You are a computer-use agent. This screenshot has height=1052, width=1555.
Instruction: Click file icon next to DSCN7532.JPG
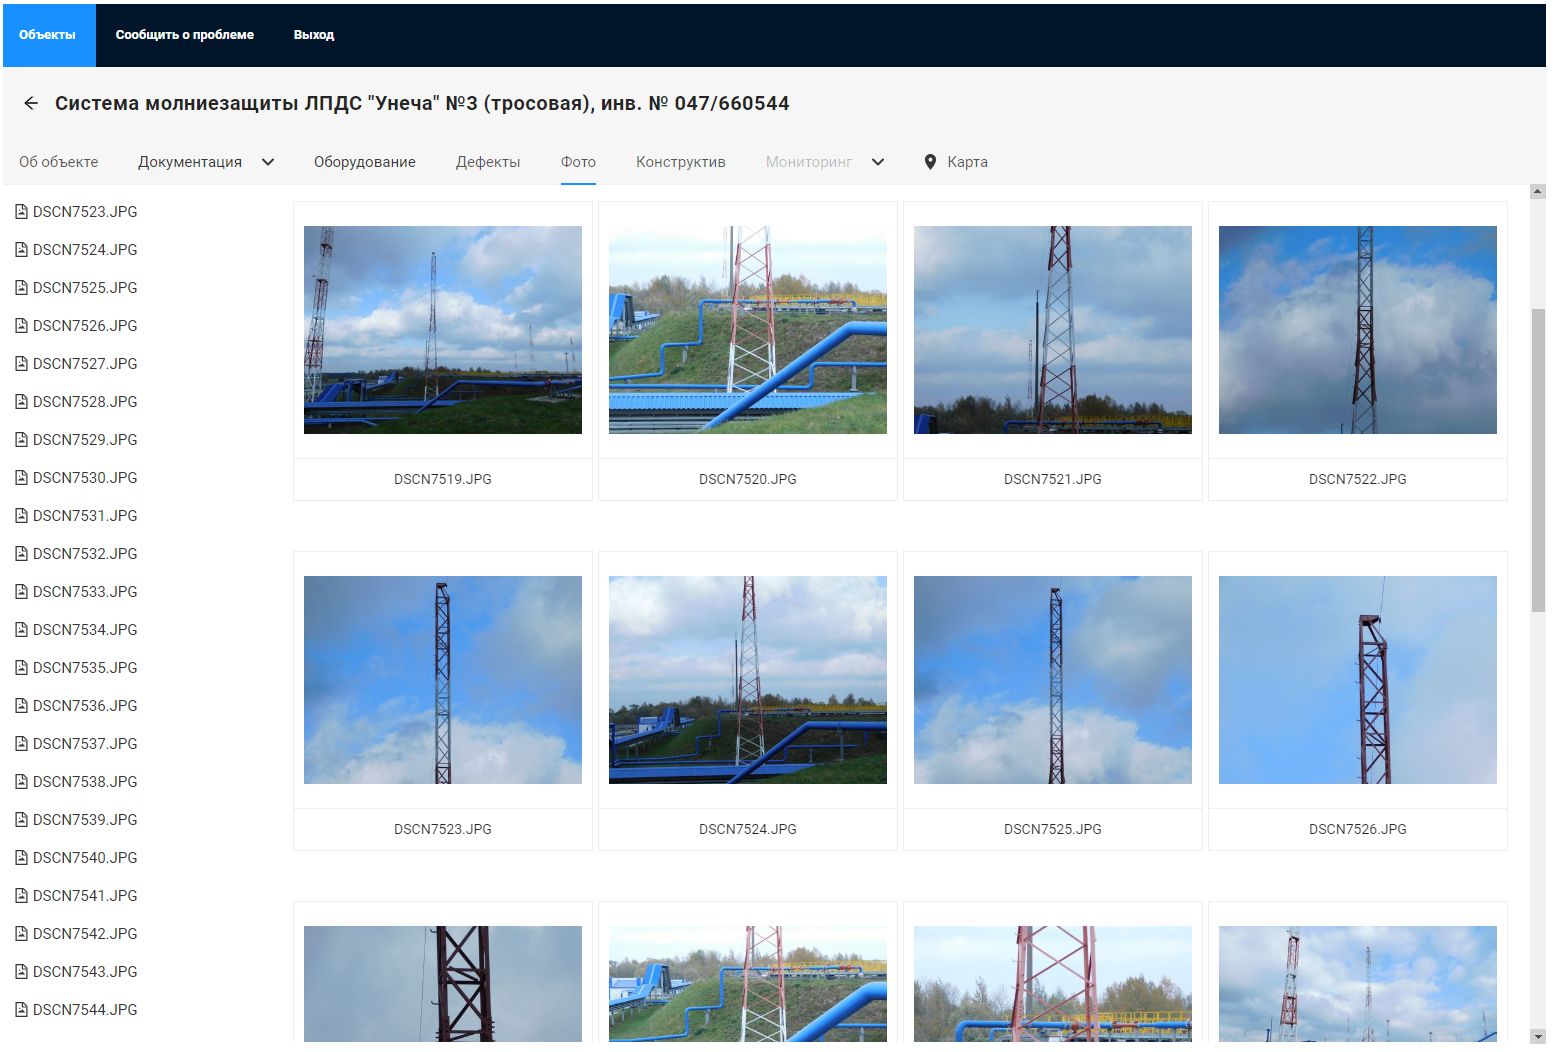pos(21,554)
